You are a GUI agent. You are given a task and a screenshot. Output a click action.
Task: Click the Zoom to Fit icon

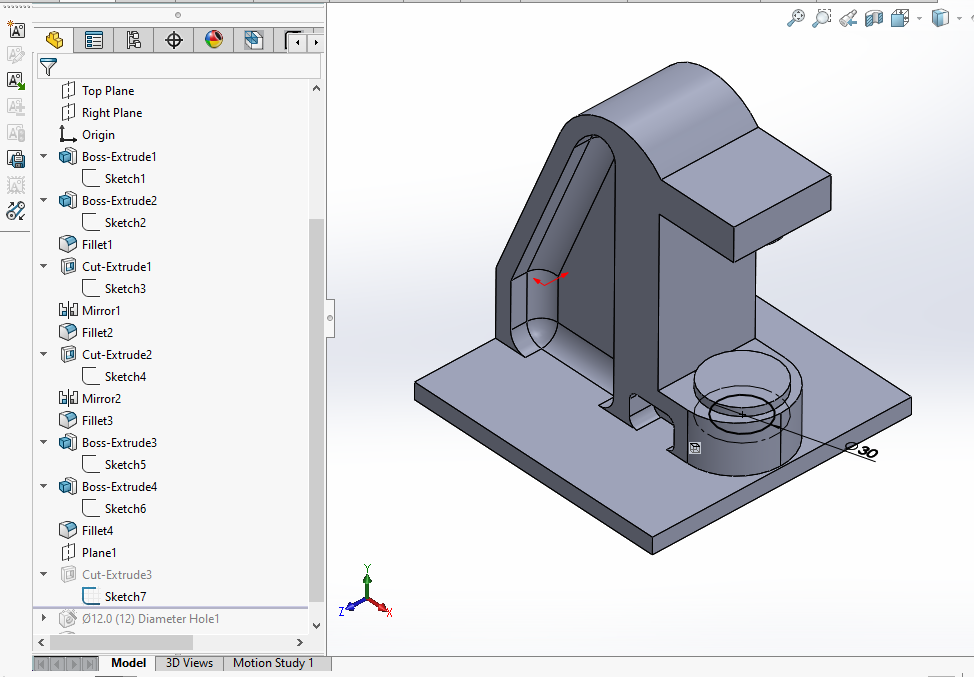(796, 18)
